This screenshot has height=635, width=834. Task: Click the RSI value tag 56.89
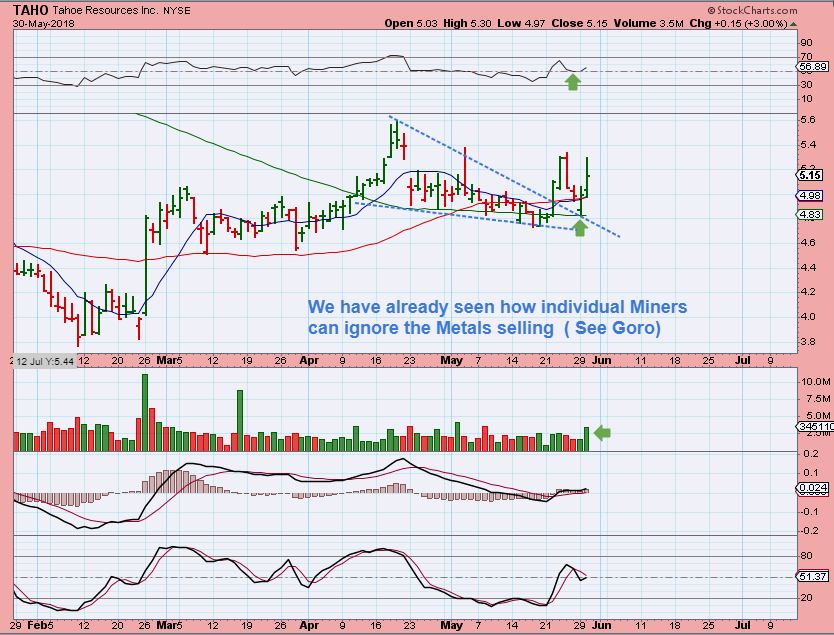[812, 66]
